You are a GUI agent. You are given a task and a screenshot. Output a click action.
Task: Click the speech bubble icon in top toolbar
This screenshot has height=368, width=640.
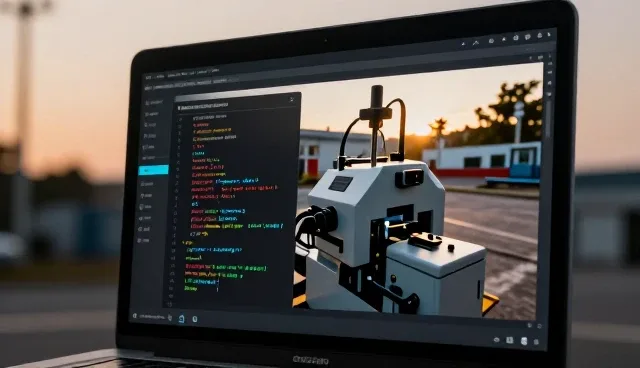pos(528,37)
